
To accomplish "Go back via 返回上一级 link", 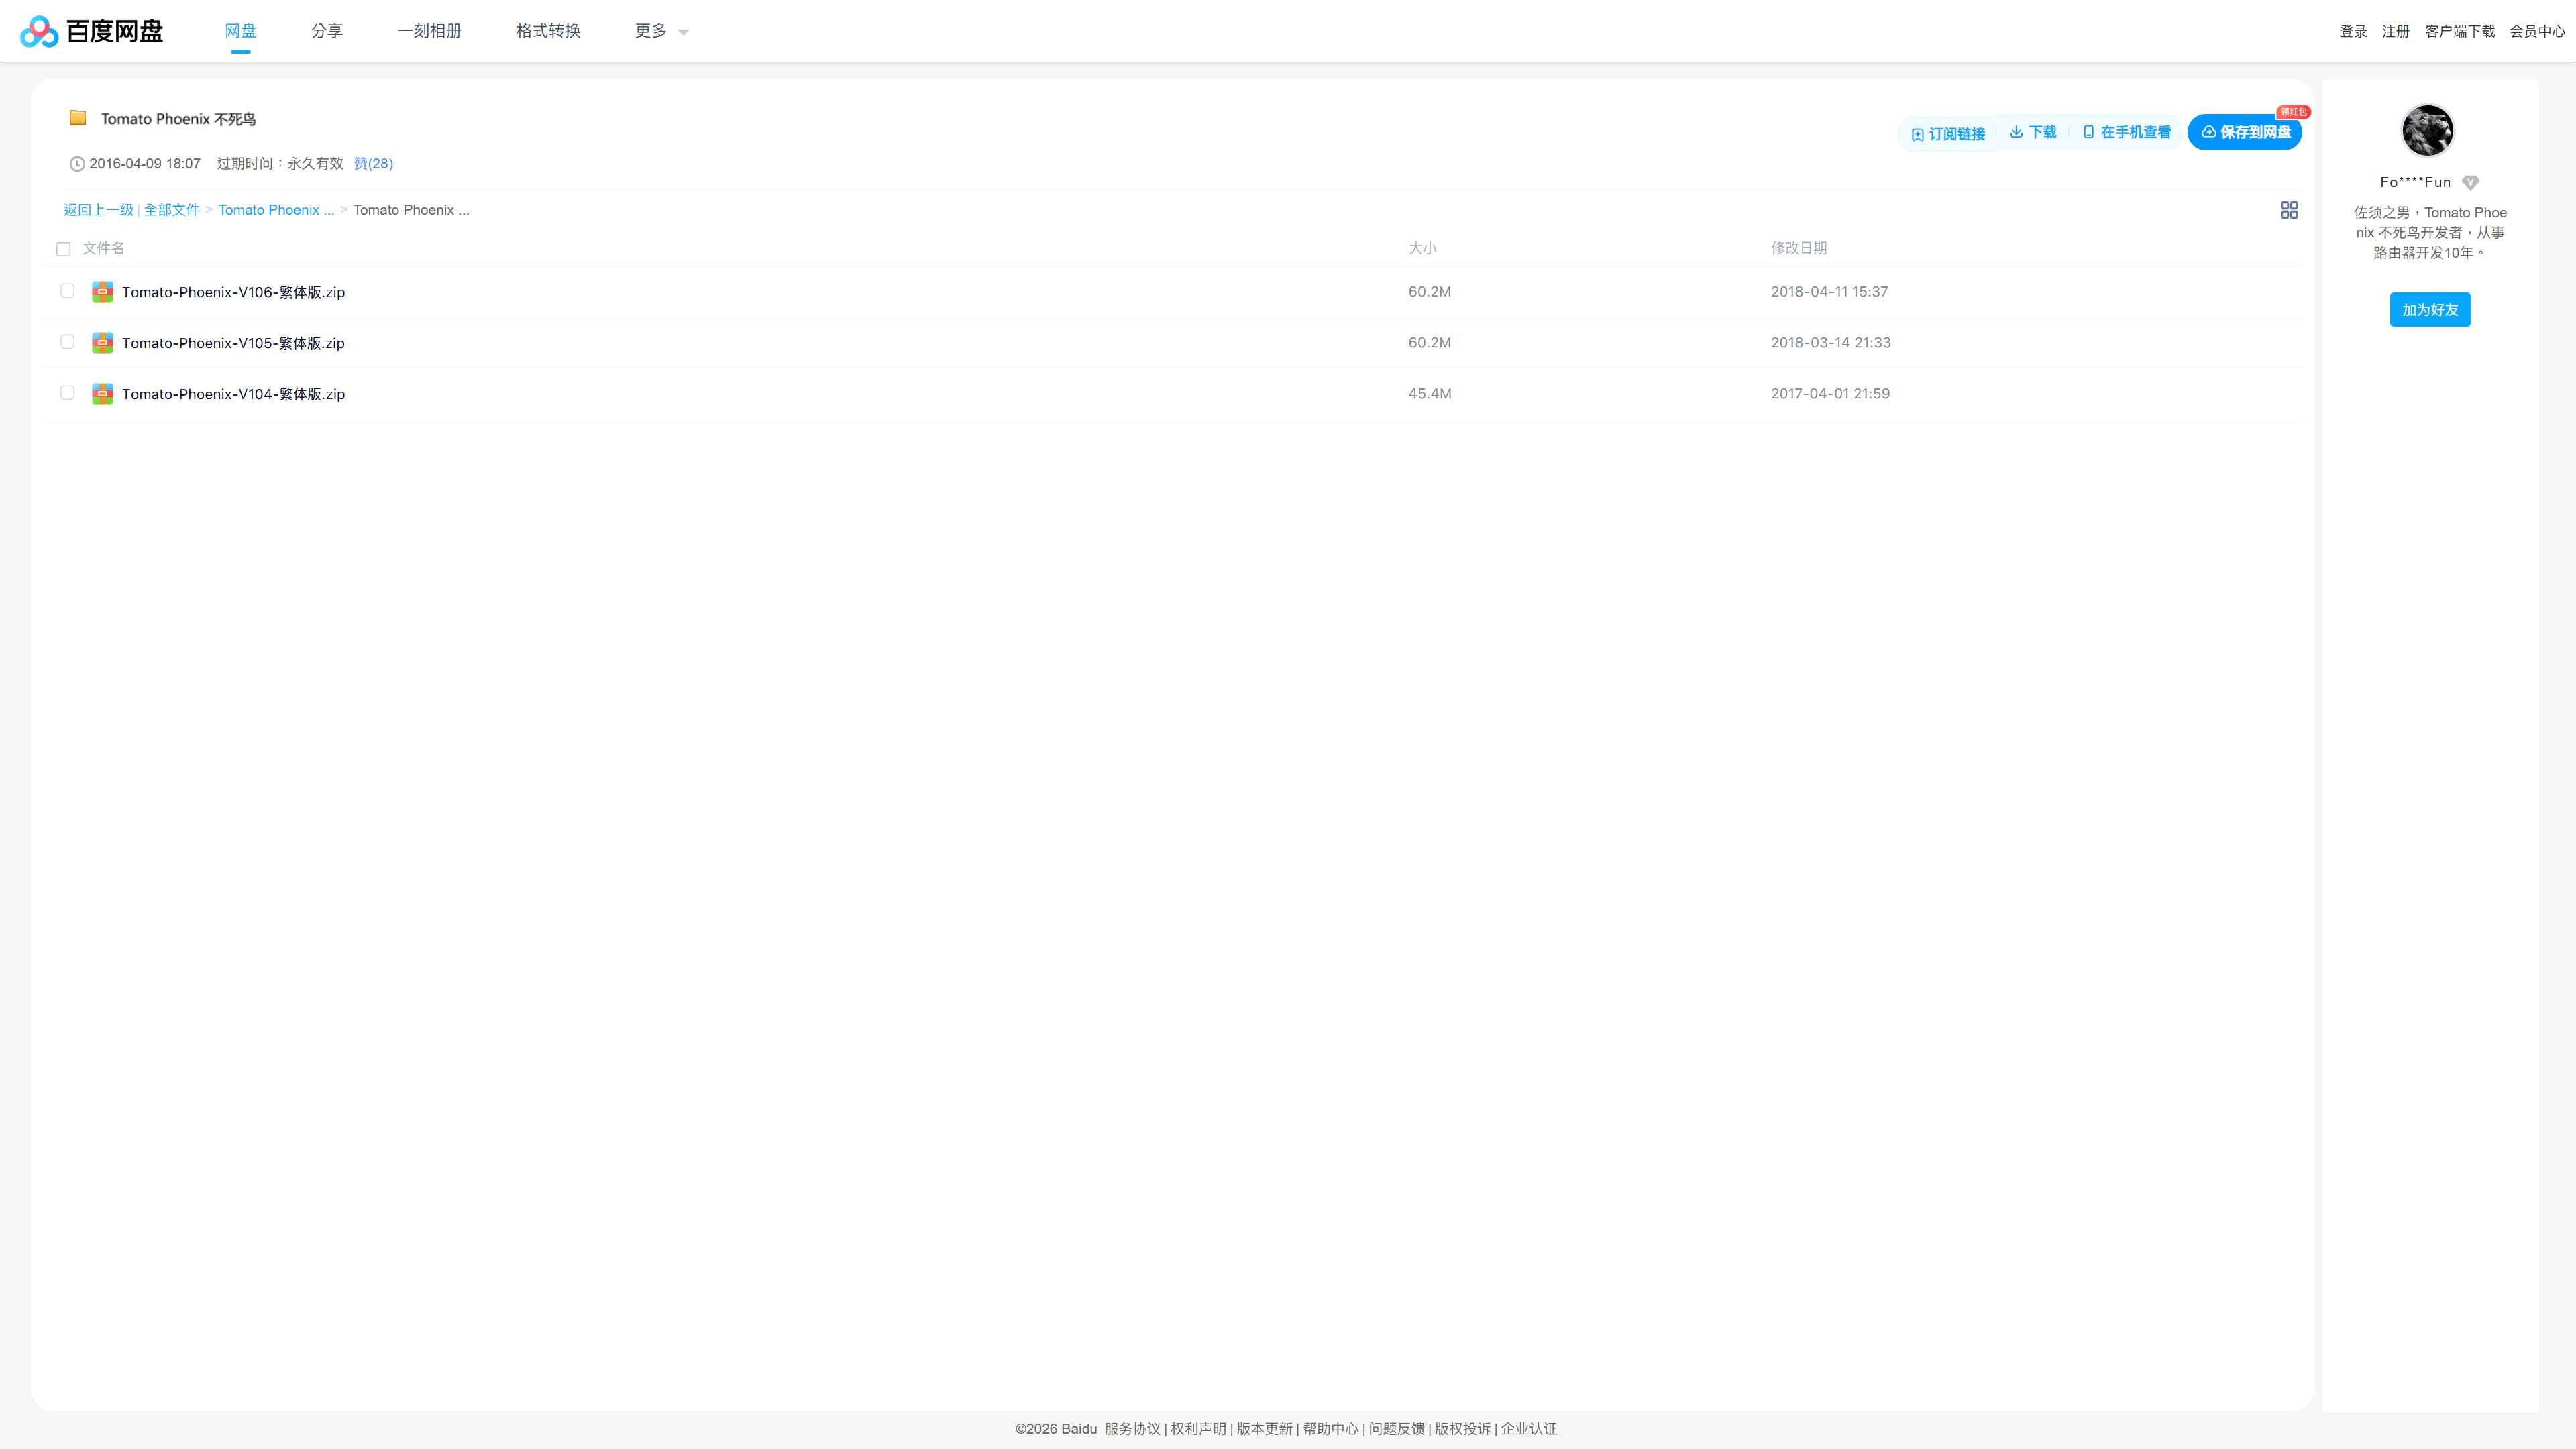I will (x=98, y=210).
